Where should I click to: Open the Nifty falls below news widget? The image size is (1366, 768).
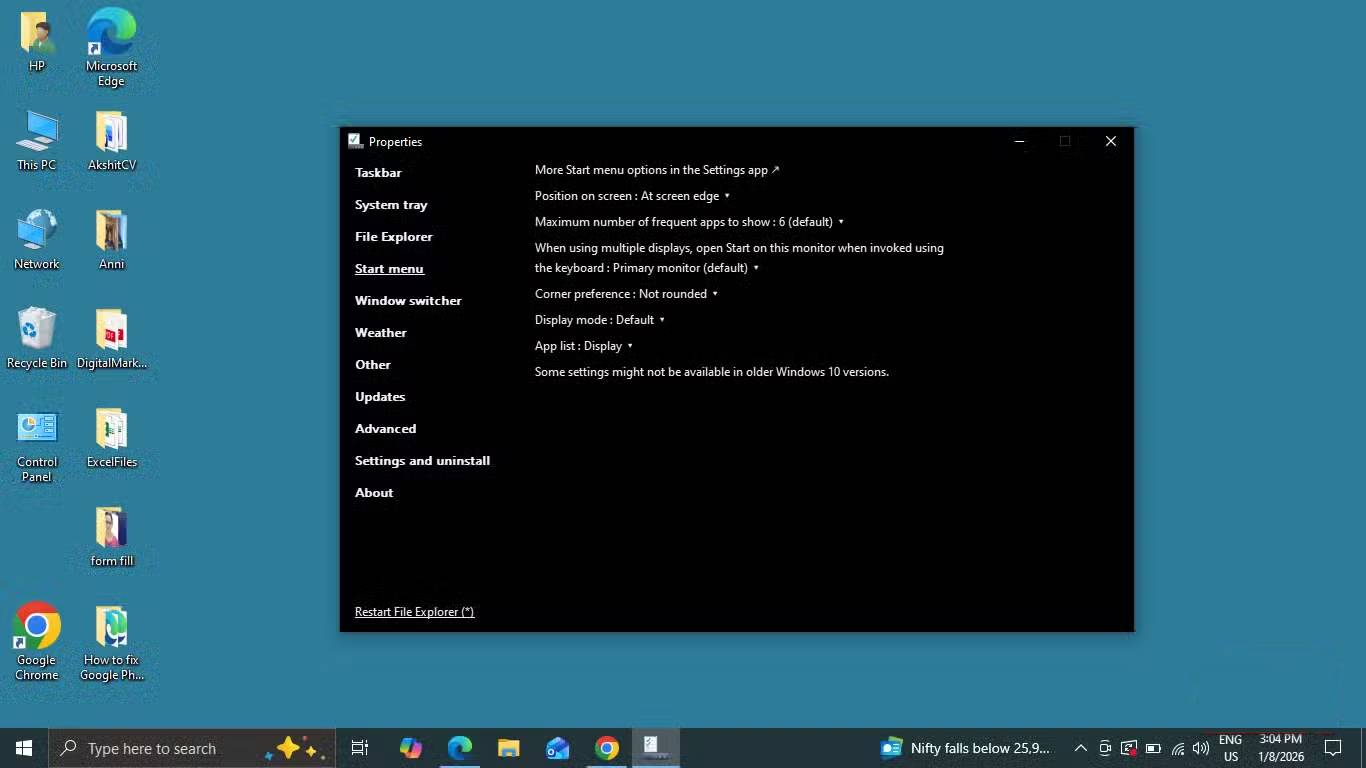pos(965,748)
